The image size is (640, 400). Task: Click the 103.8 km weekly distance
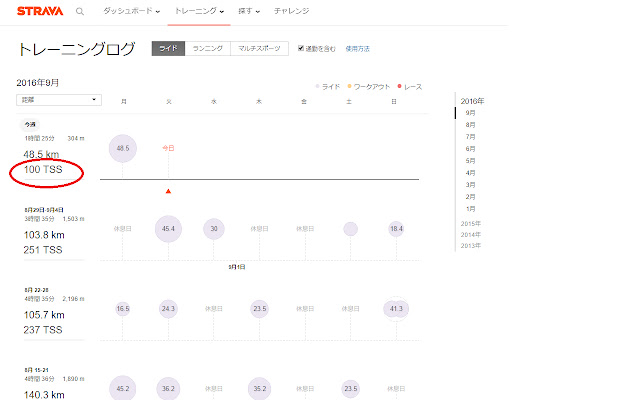click(44, 235)
